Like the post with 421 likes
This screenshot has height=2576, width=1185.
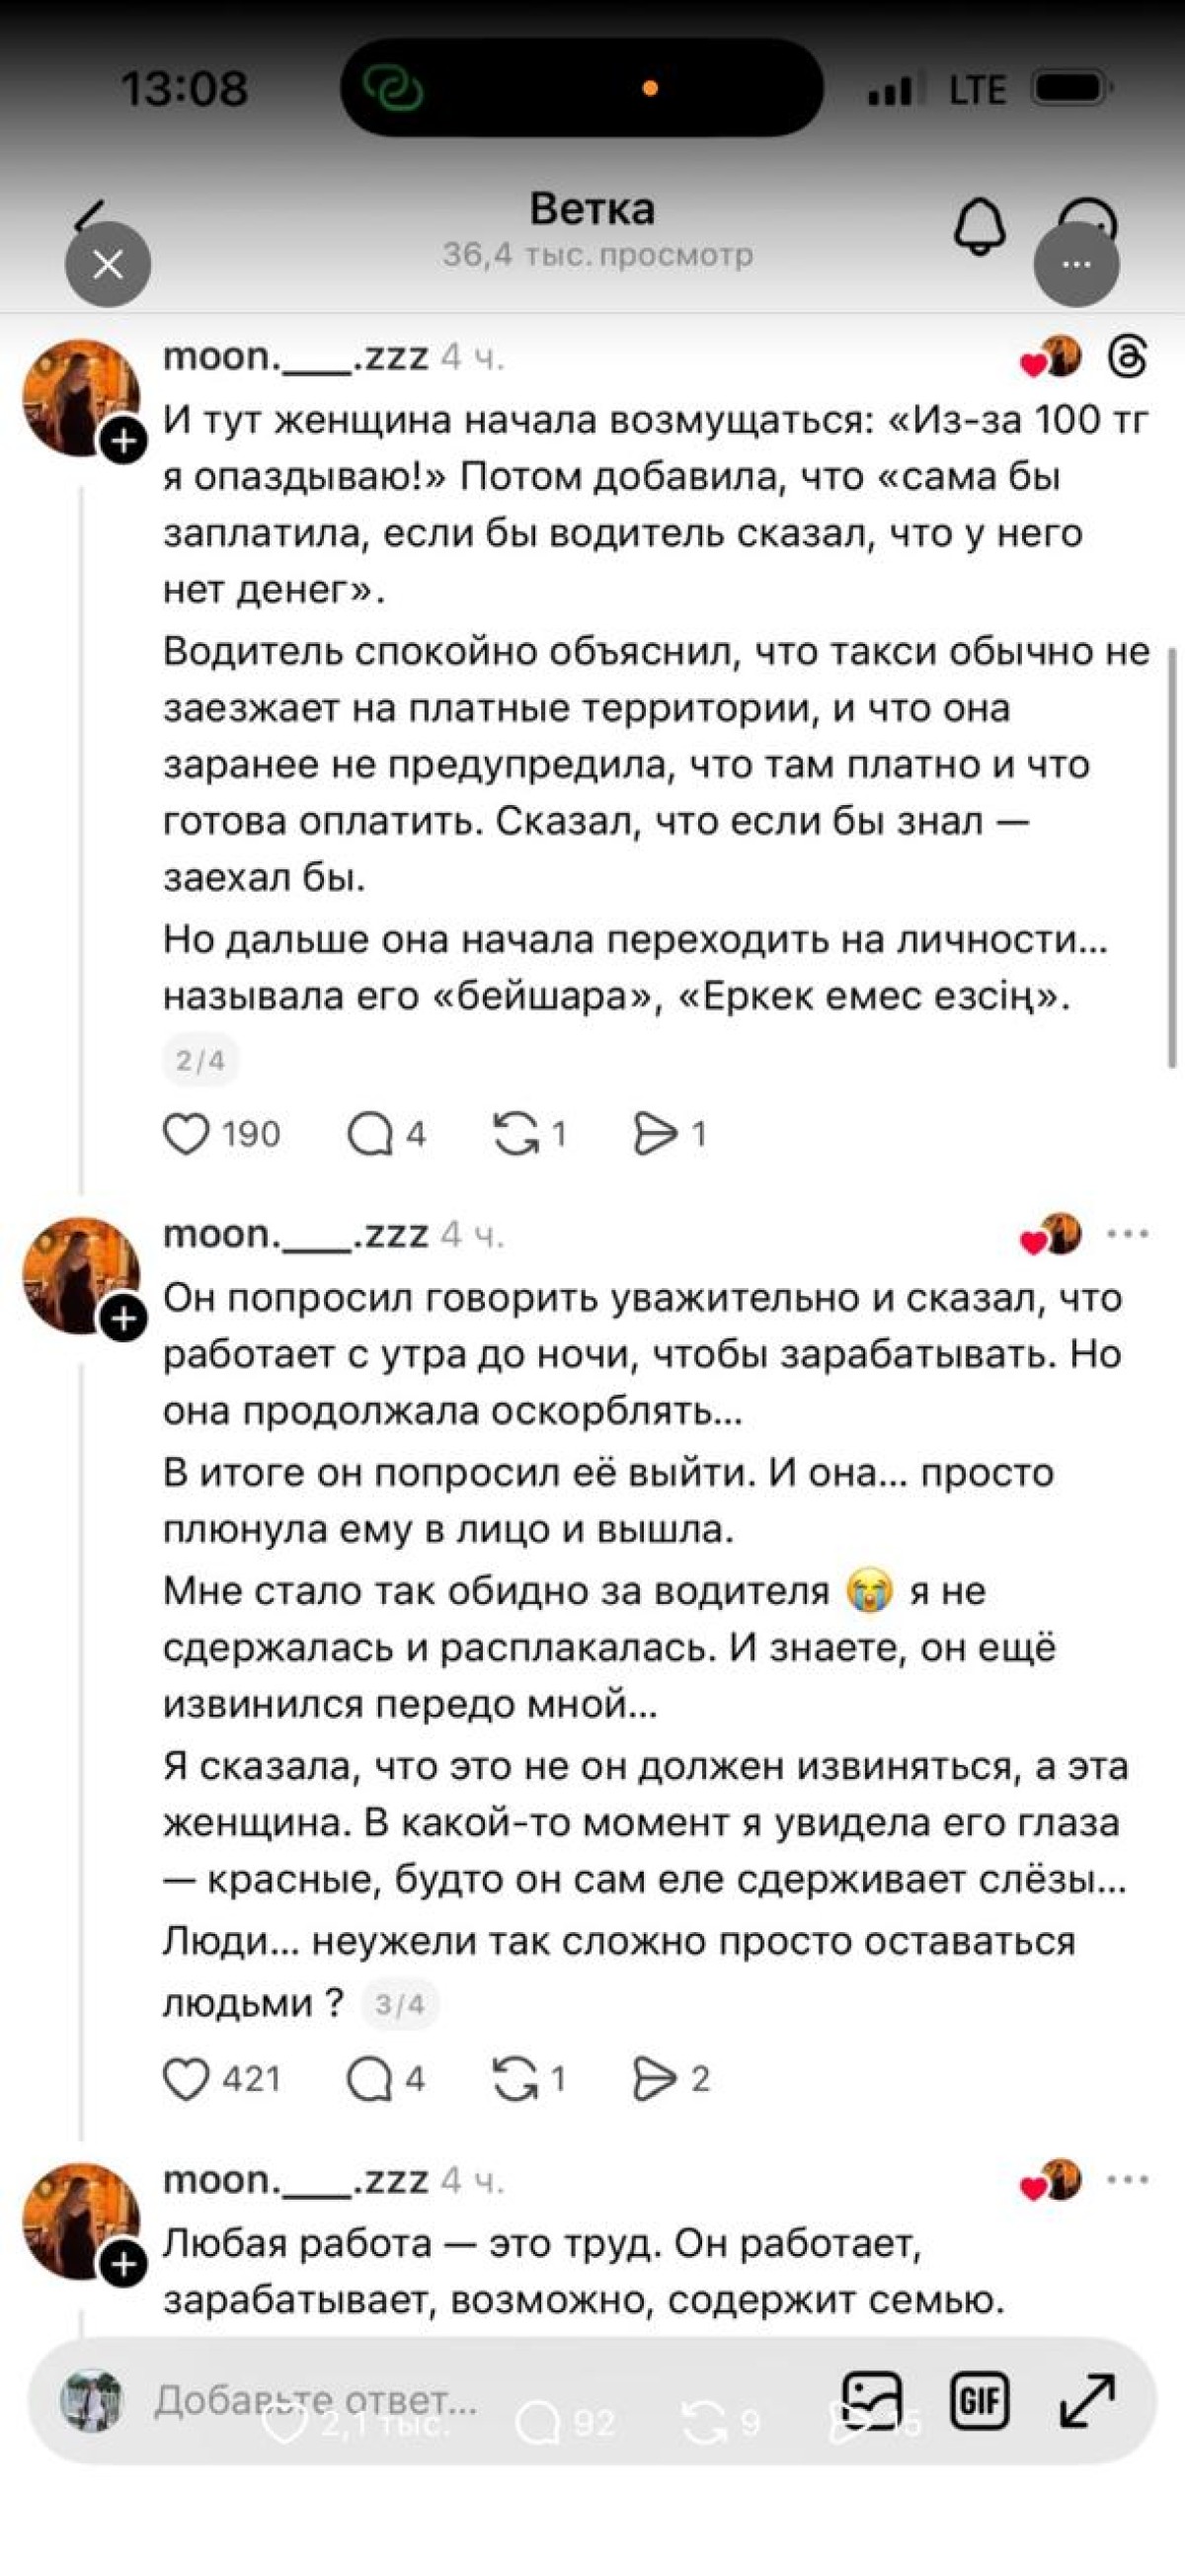[186, 2079]
